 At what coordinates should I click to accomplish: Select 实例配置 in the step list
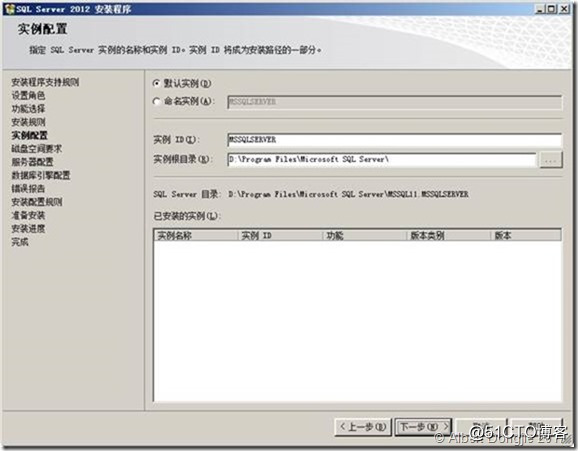click(29, 135)
